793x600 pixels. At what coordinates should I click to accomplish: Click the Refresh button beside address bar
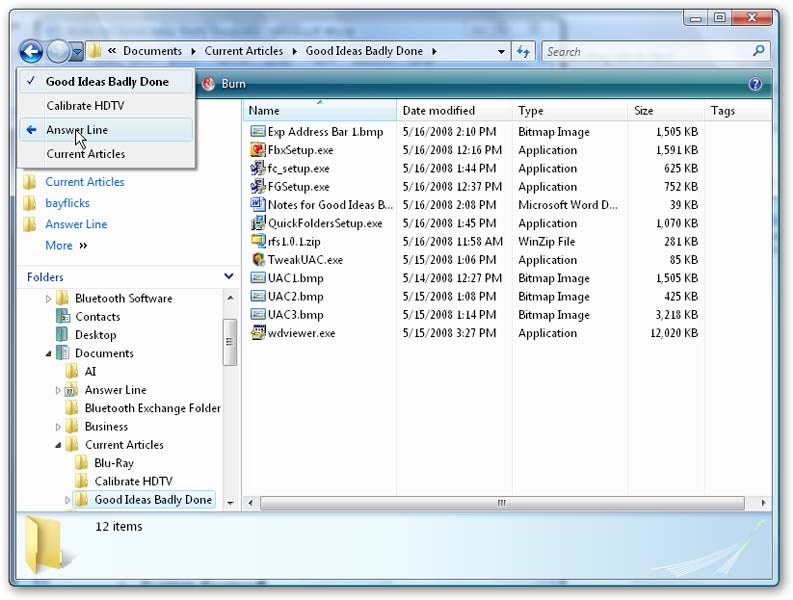click(x=523, y=51)
